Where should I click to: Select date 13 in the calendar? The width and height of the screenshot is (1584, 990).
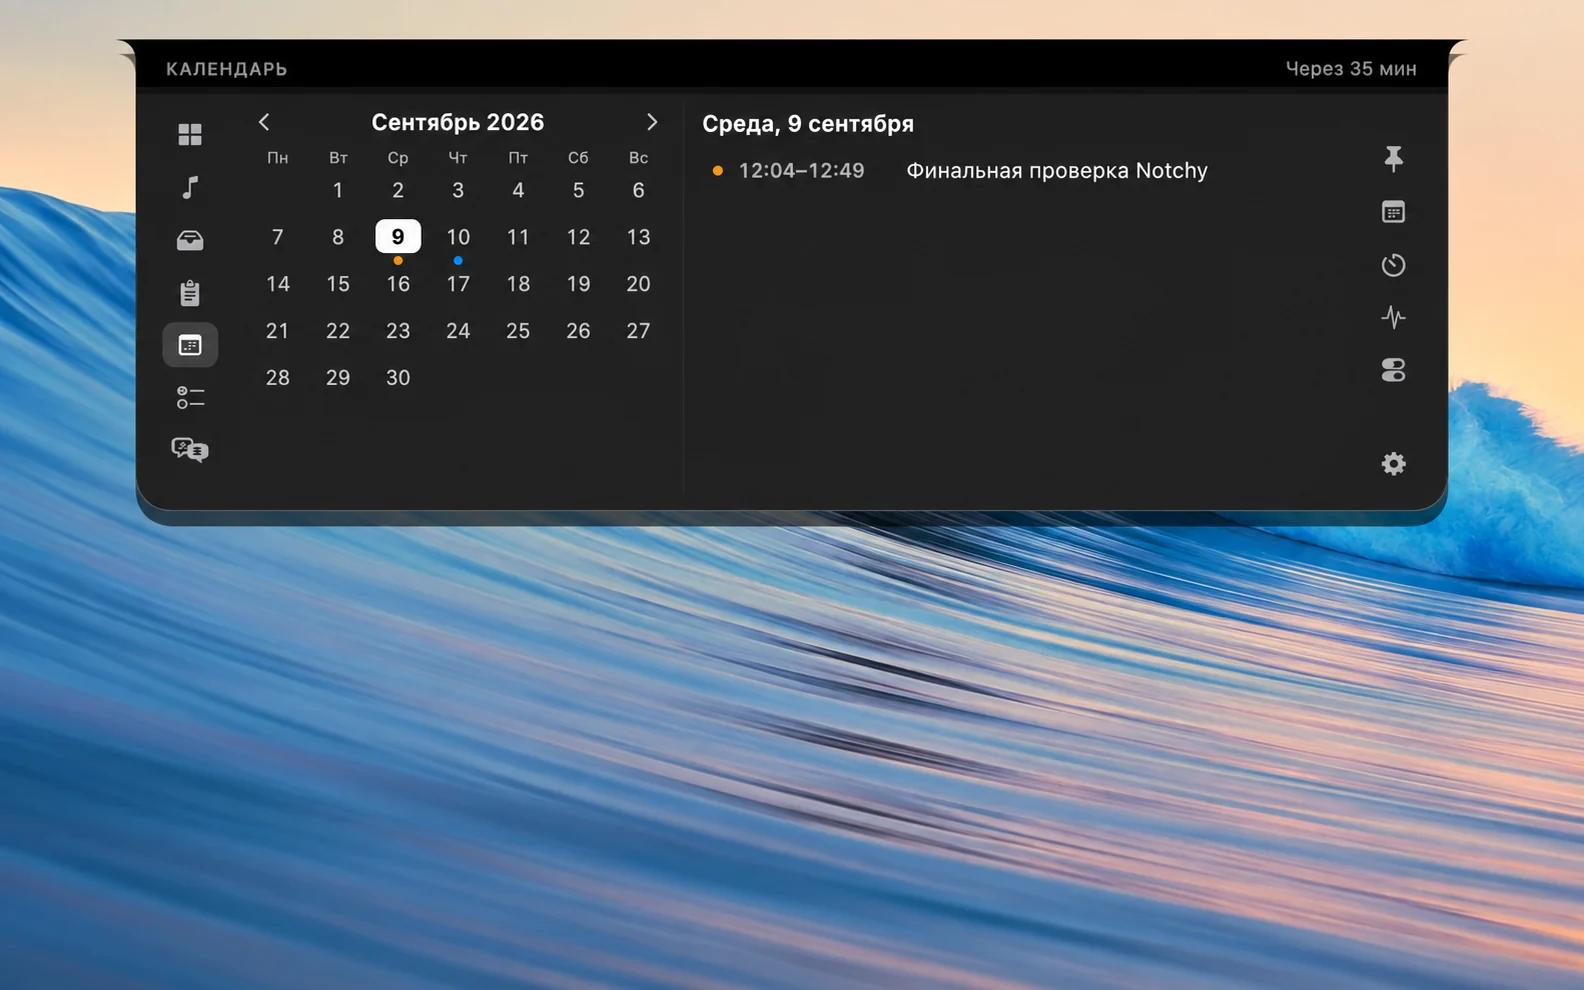[x=638, y=237]
